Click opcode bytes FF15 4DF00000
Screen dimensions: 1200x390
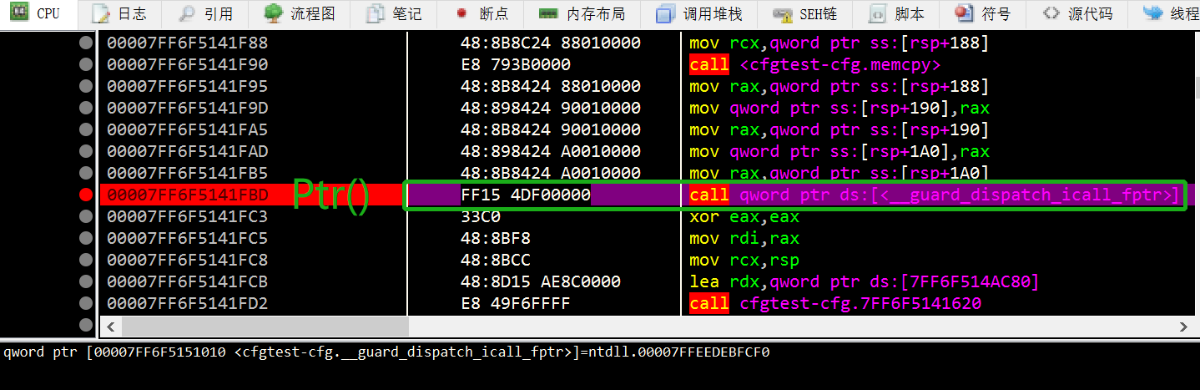(525, 195)
